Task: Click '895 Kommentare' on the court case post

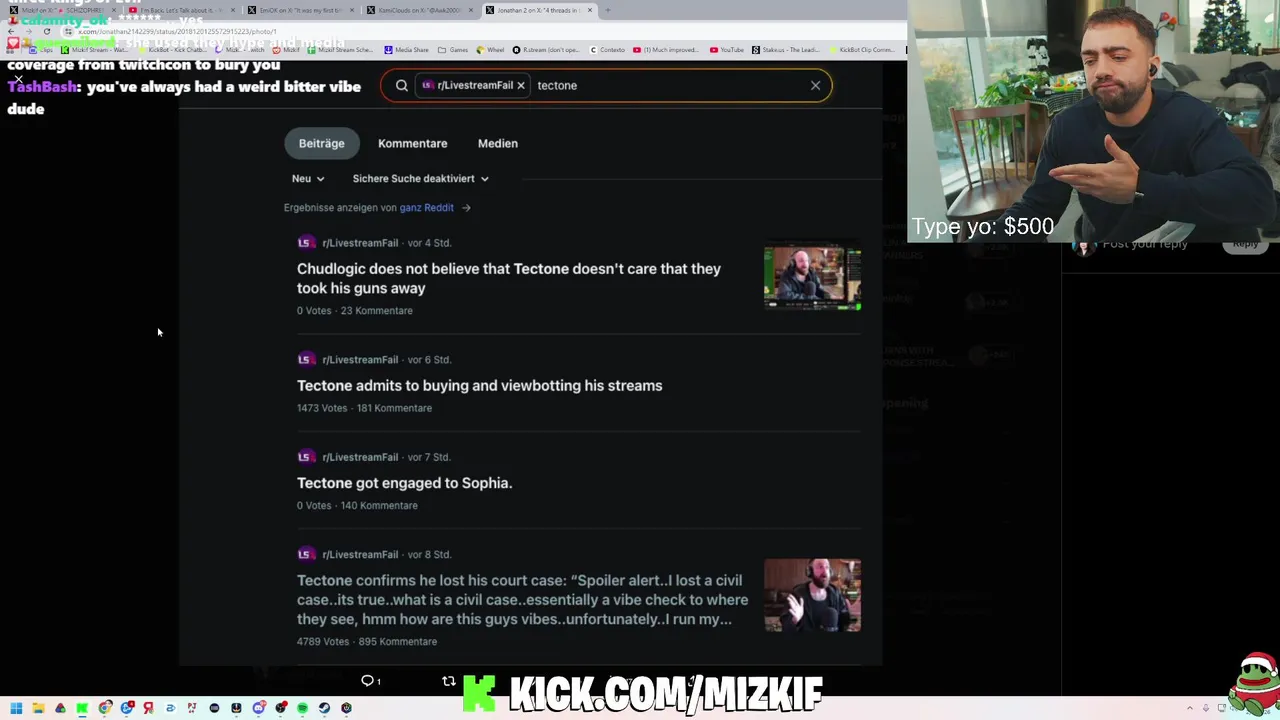Action: [397, 642]
